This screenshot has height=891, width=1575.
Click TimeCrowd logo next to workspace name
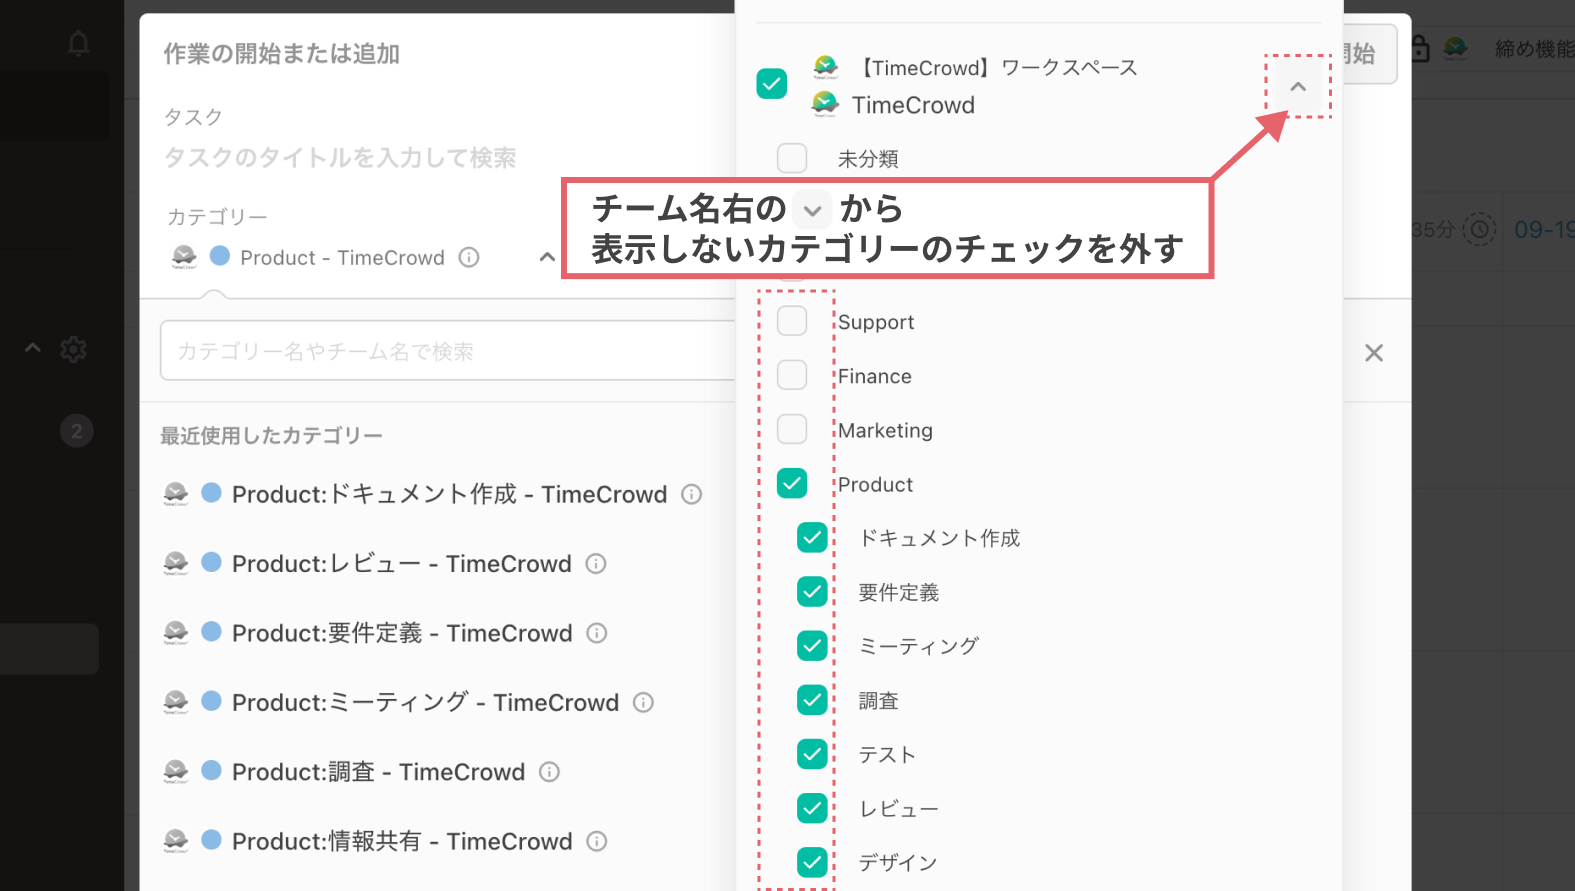[826, 67]
